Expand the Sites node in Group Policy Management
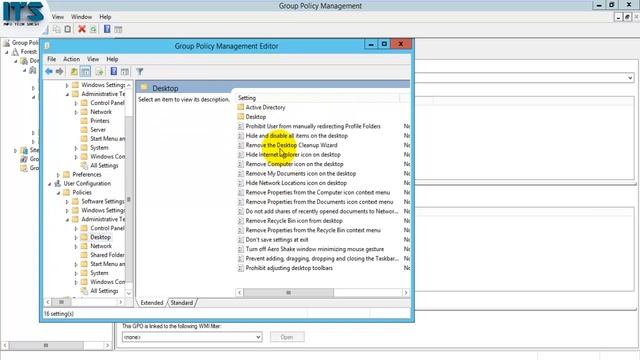This screenshot has height=360, width=640. tap(16, 151)
